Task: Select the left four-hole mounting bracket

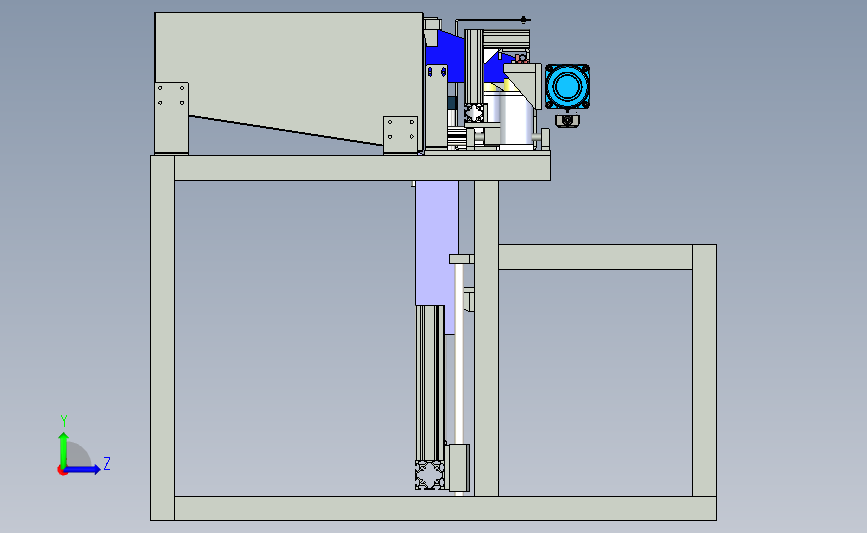Action: click(171, 118)
